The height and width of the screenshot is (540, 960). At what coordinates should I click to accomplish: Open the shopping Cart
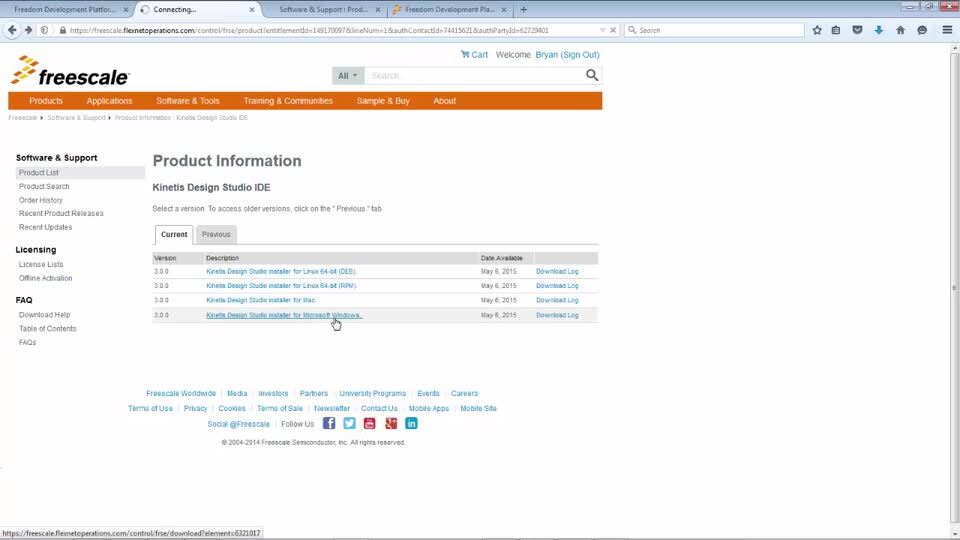pyautogui.click(x=474, y=54)
